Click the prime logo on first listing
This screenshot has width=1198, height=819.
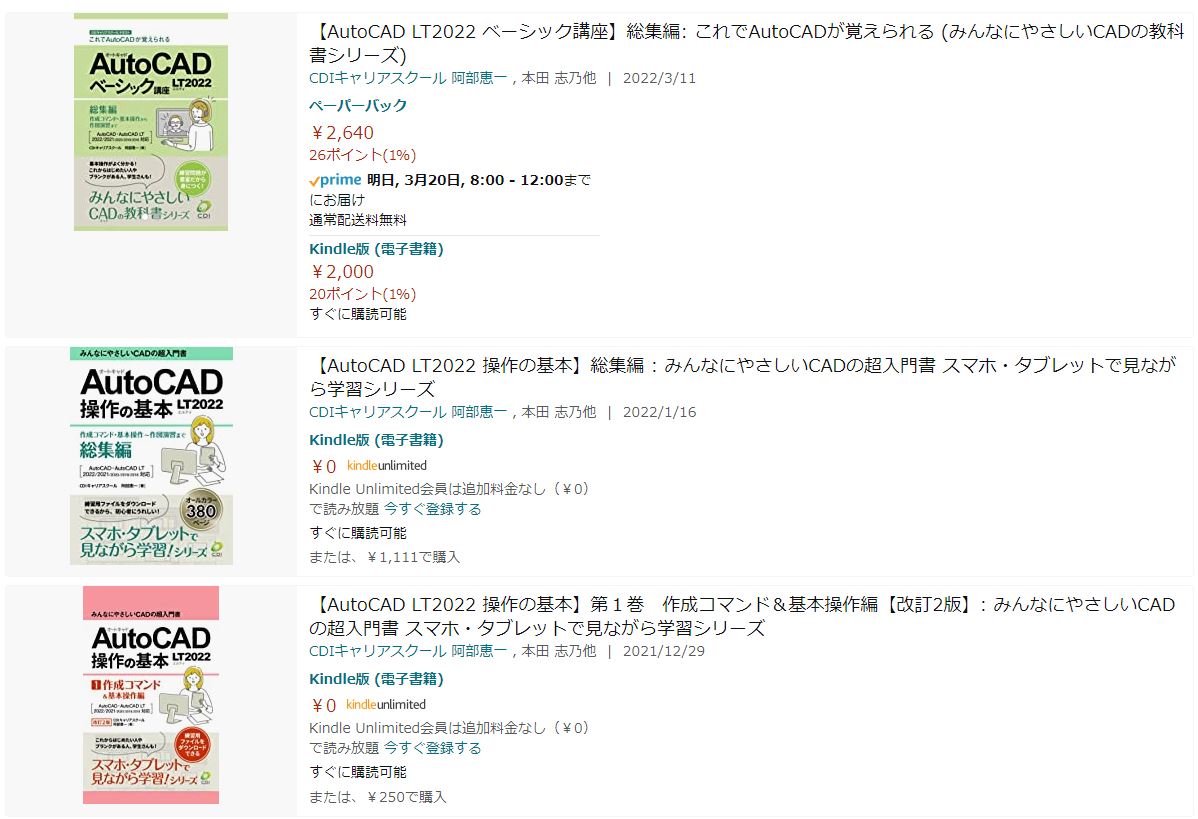tap(335, 180)
